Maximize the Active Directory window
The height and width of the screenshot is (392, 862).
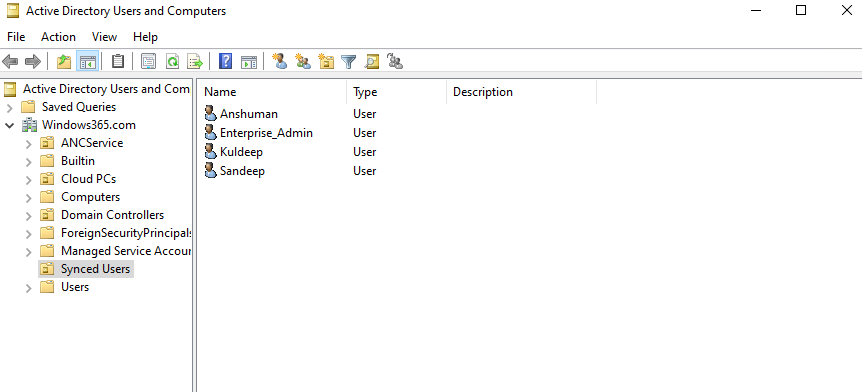click(x=801, y=10)
